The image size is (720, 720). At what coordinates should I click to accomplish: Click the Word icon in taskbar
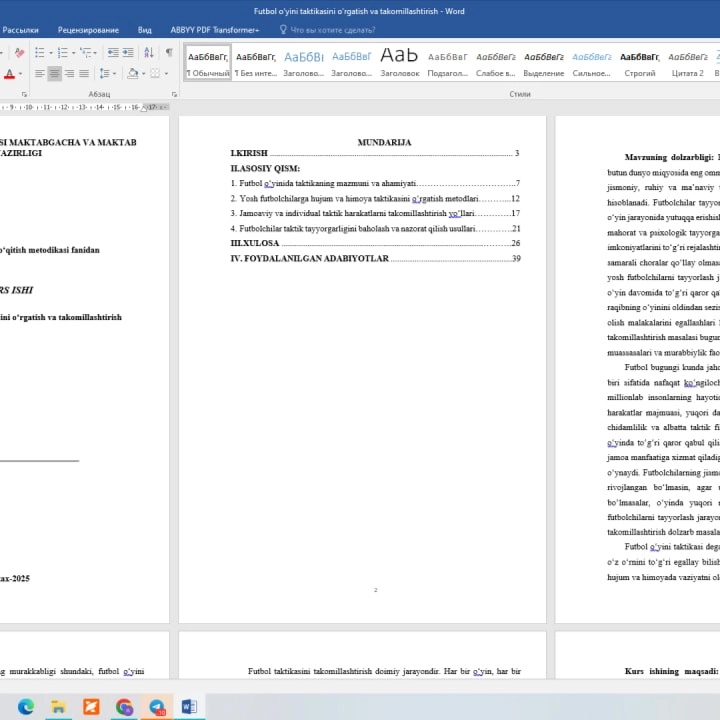click(189, 706)
